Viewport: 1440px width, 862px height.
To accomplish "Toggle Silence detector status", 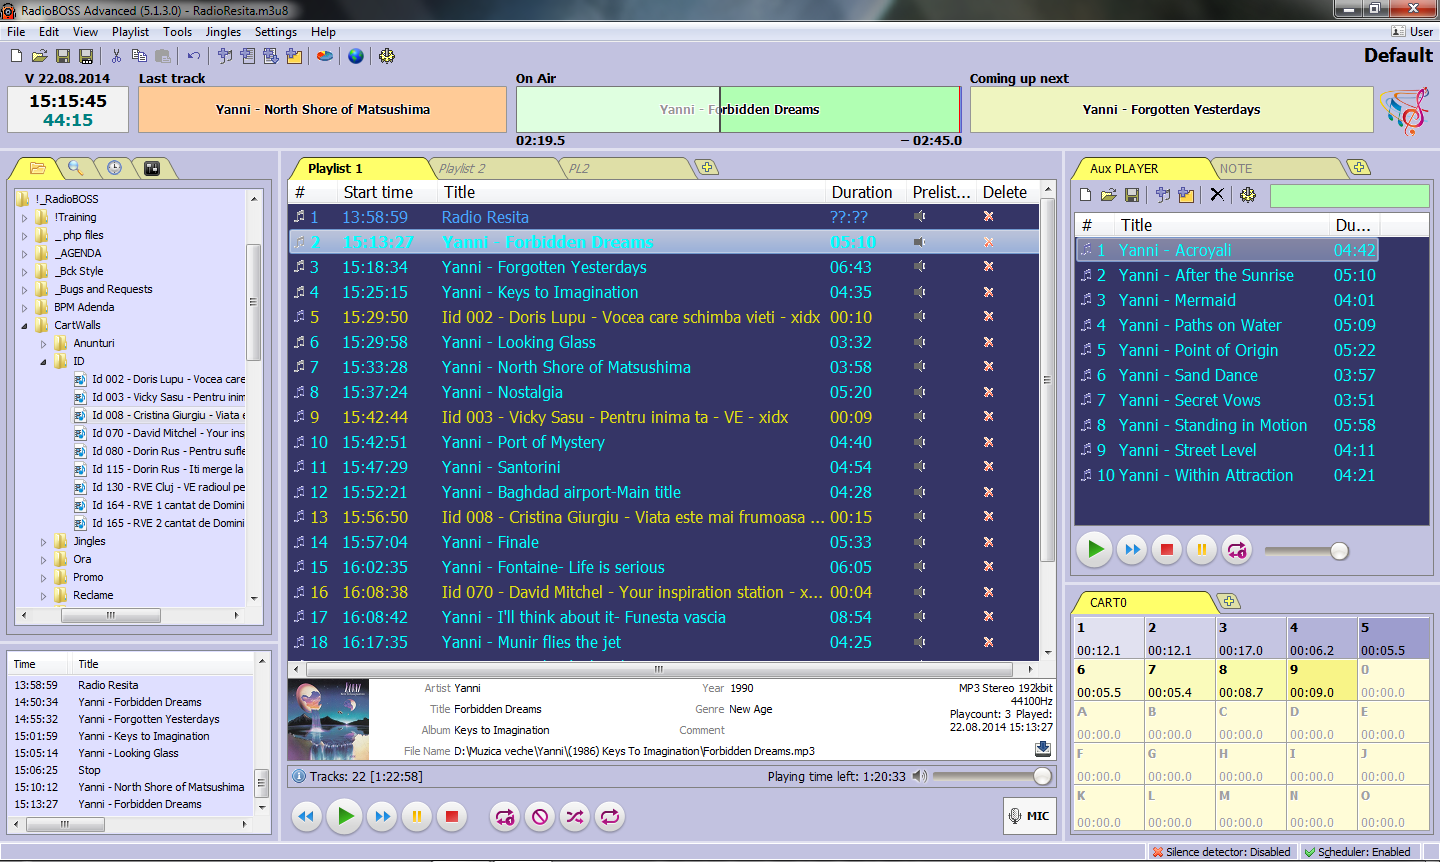I will (x=1220, y=852).
